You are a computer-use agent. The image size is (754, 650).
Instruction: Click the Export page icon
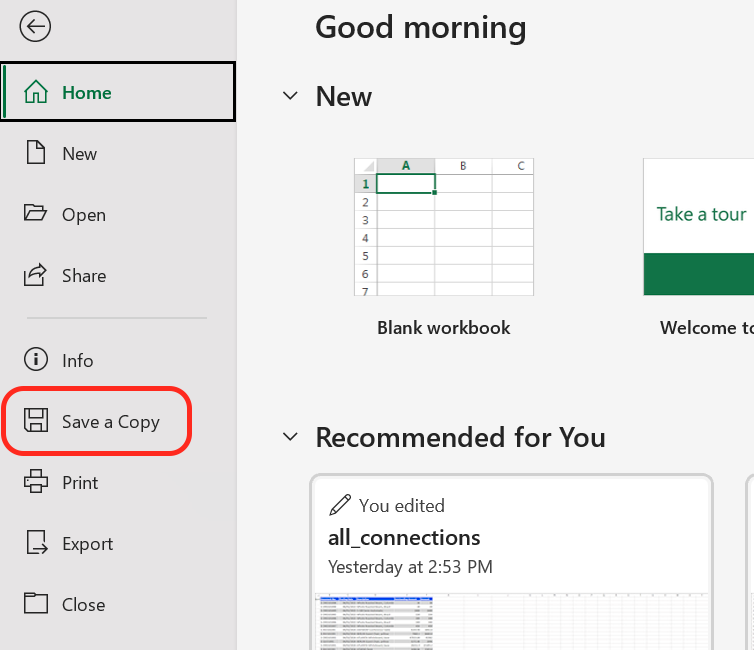37,542
